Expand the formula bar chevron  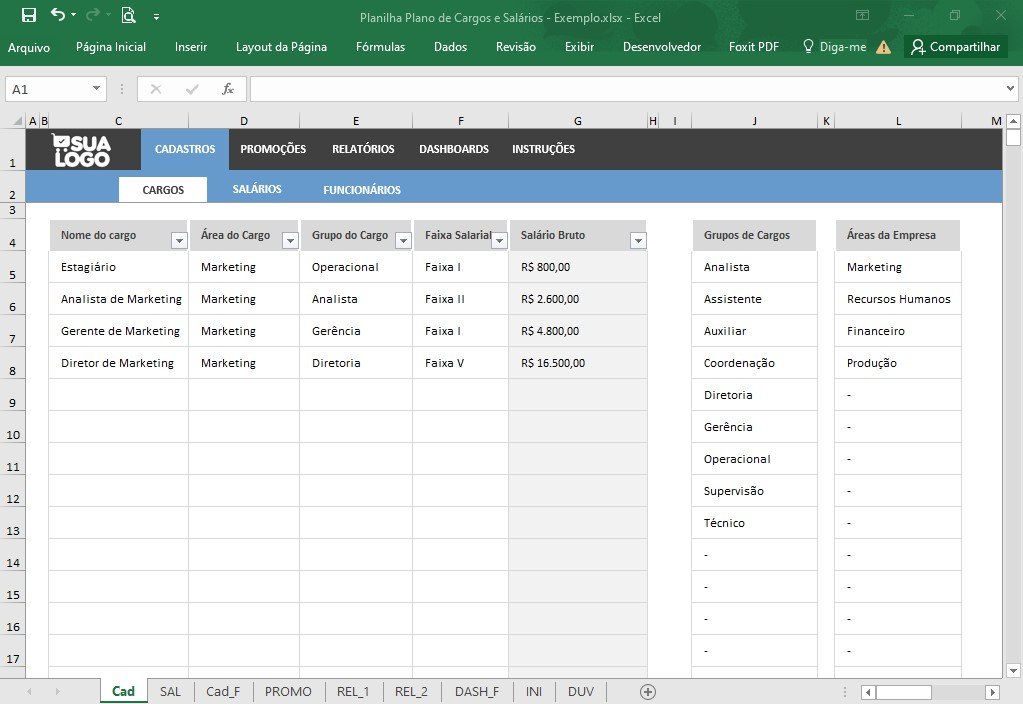click(x=1010, y=88)
